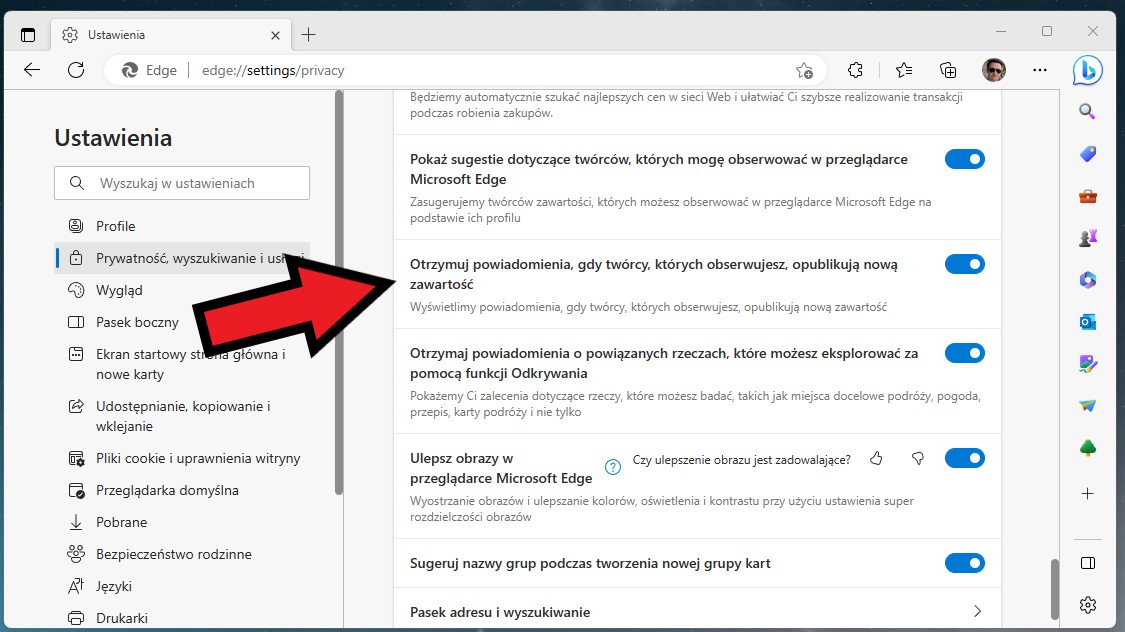Open Bing Copilot sidebar icon
Screen dimensions: 1125x632
1087,70
